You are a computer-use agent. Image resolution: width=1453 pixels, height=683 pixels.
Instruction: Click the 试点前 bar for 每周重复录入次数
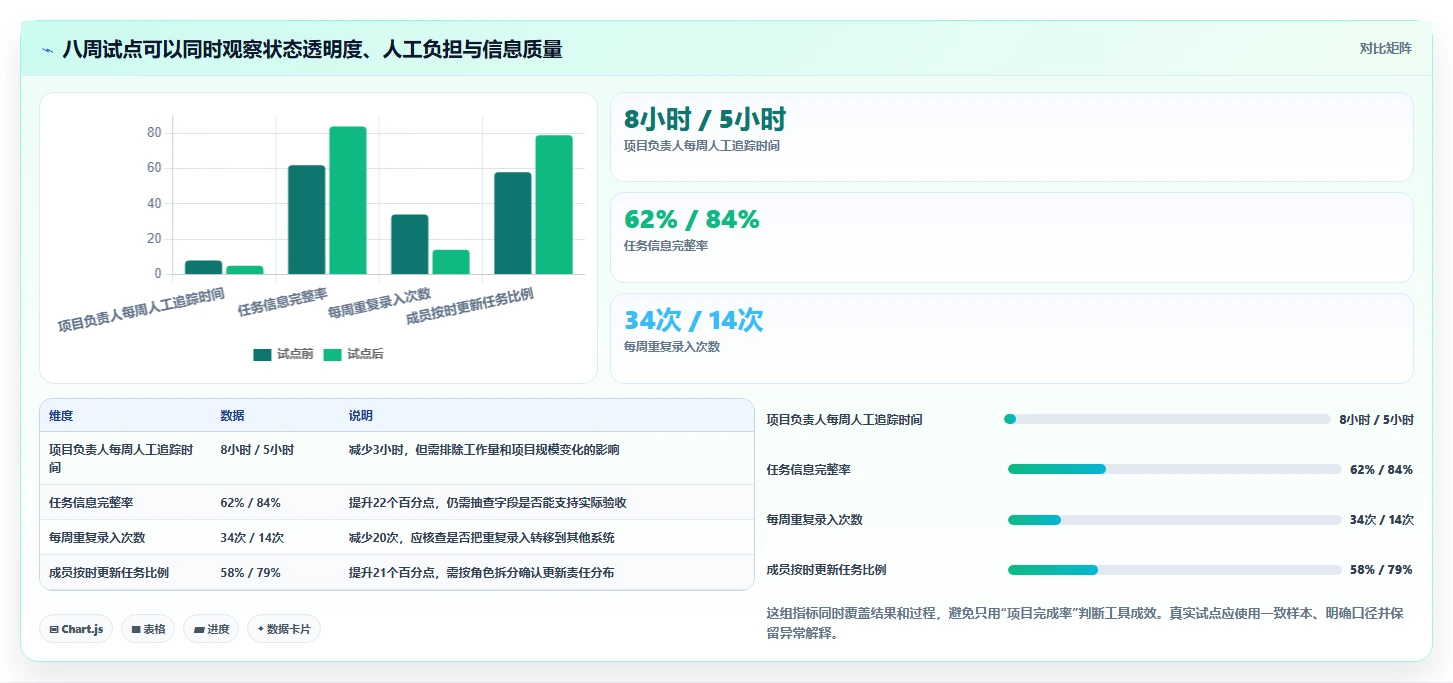[x=410, y=244]
